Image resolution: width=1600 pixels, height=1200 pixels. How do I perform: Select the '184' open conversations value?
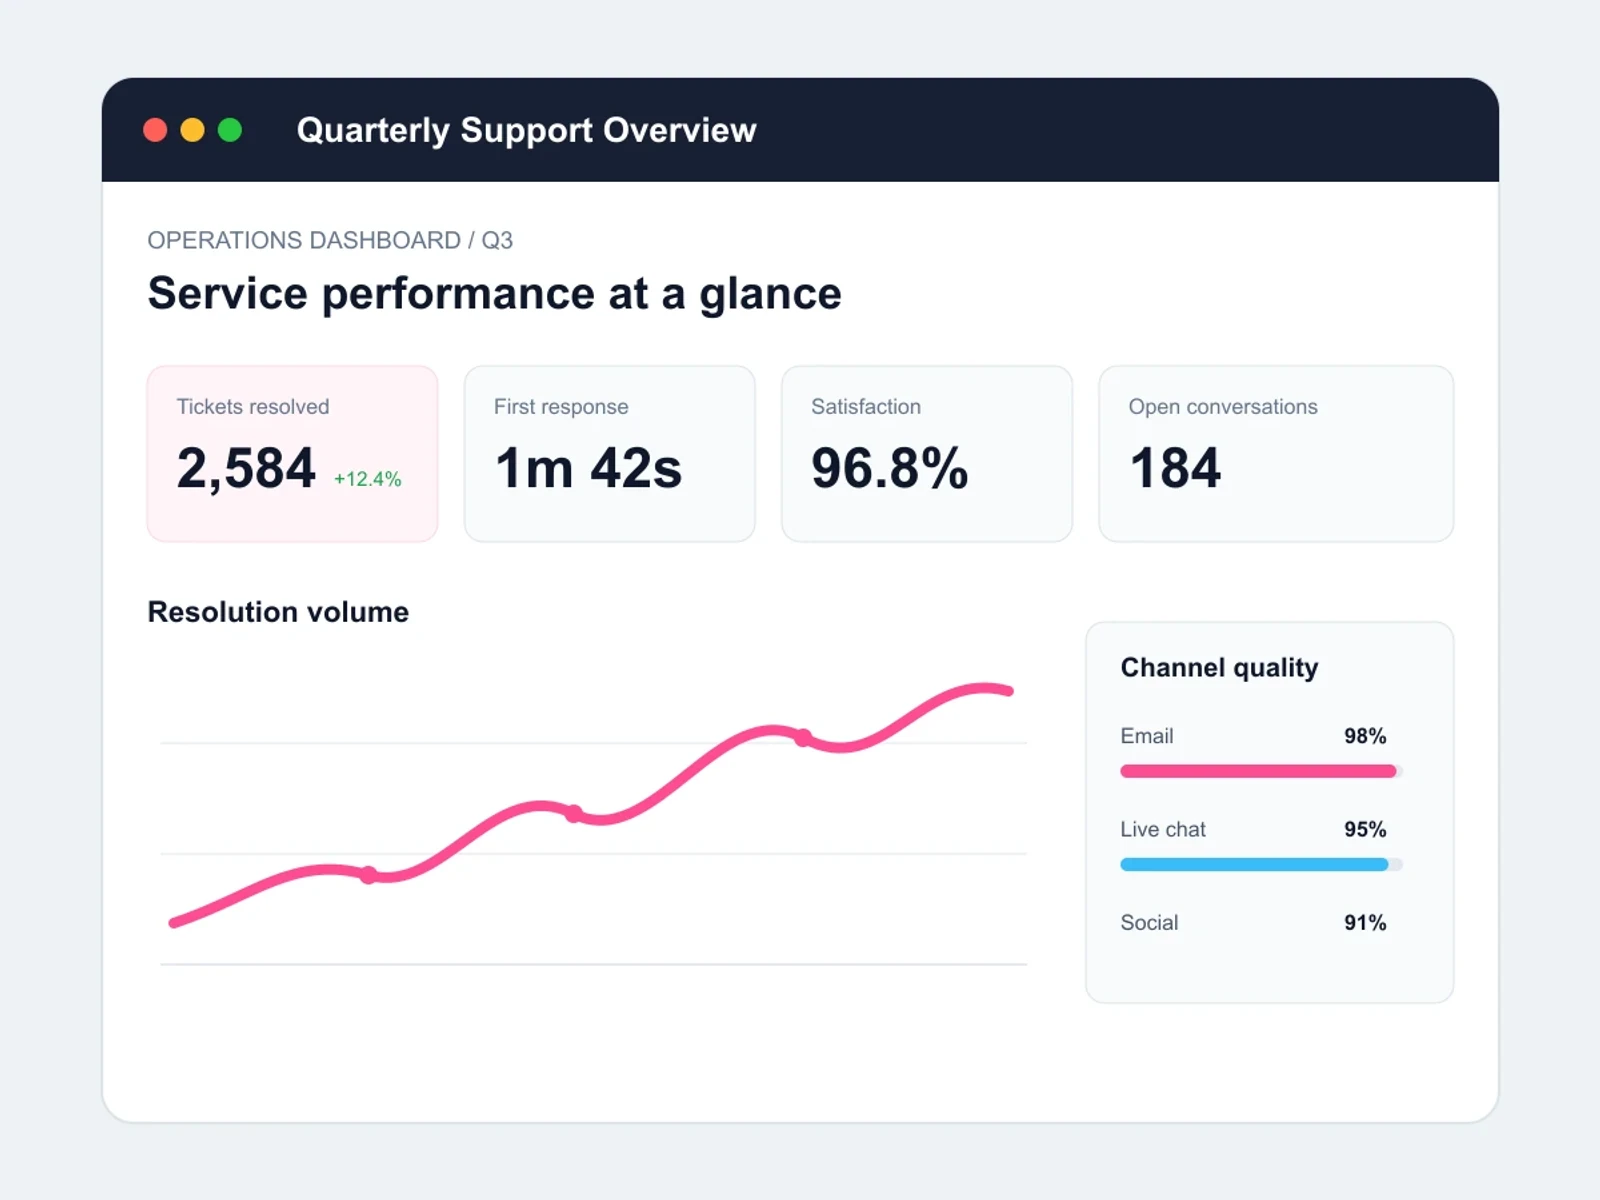(1175, 468)
